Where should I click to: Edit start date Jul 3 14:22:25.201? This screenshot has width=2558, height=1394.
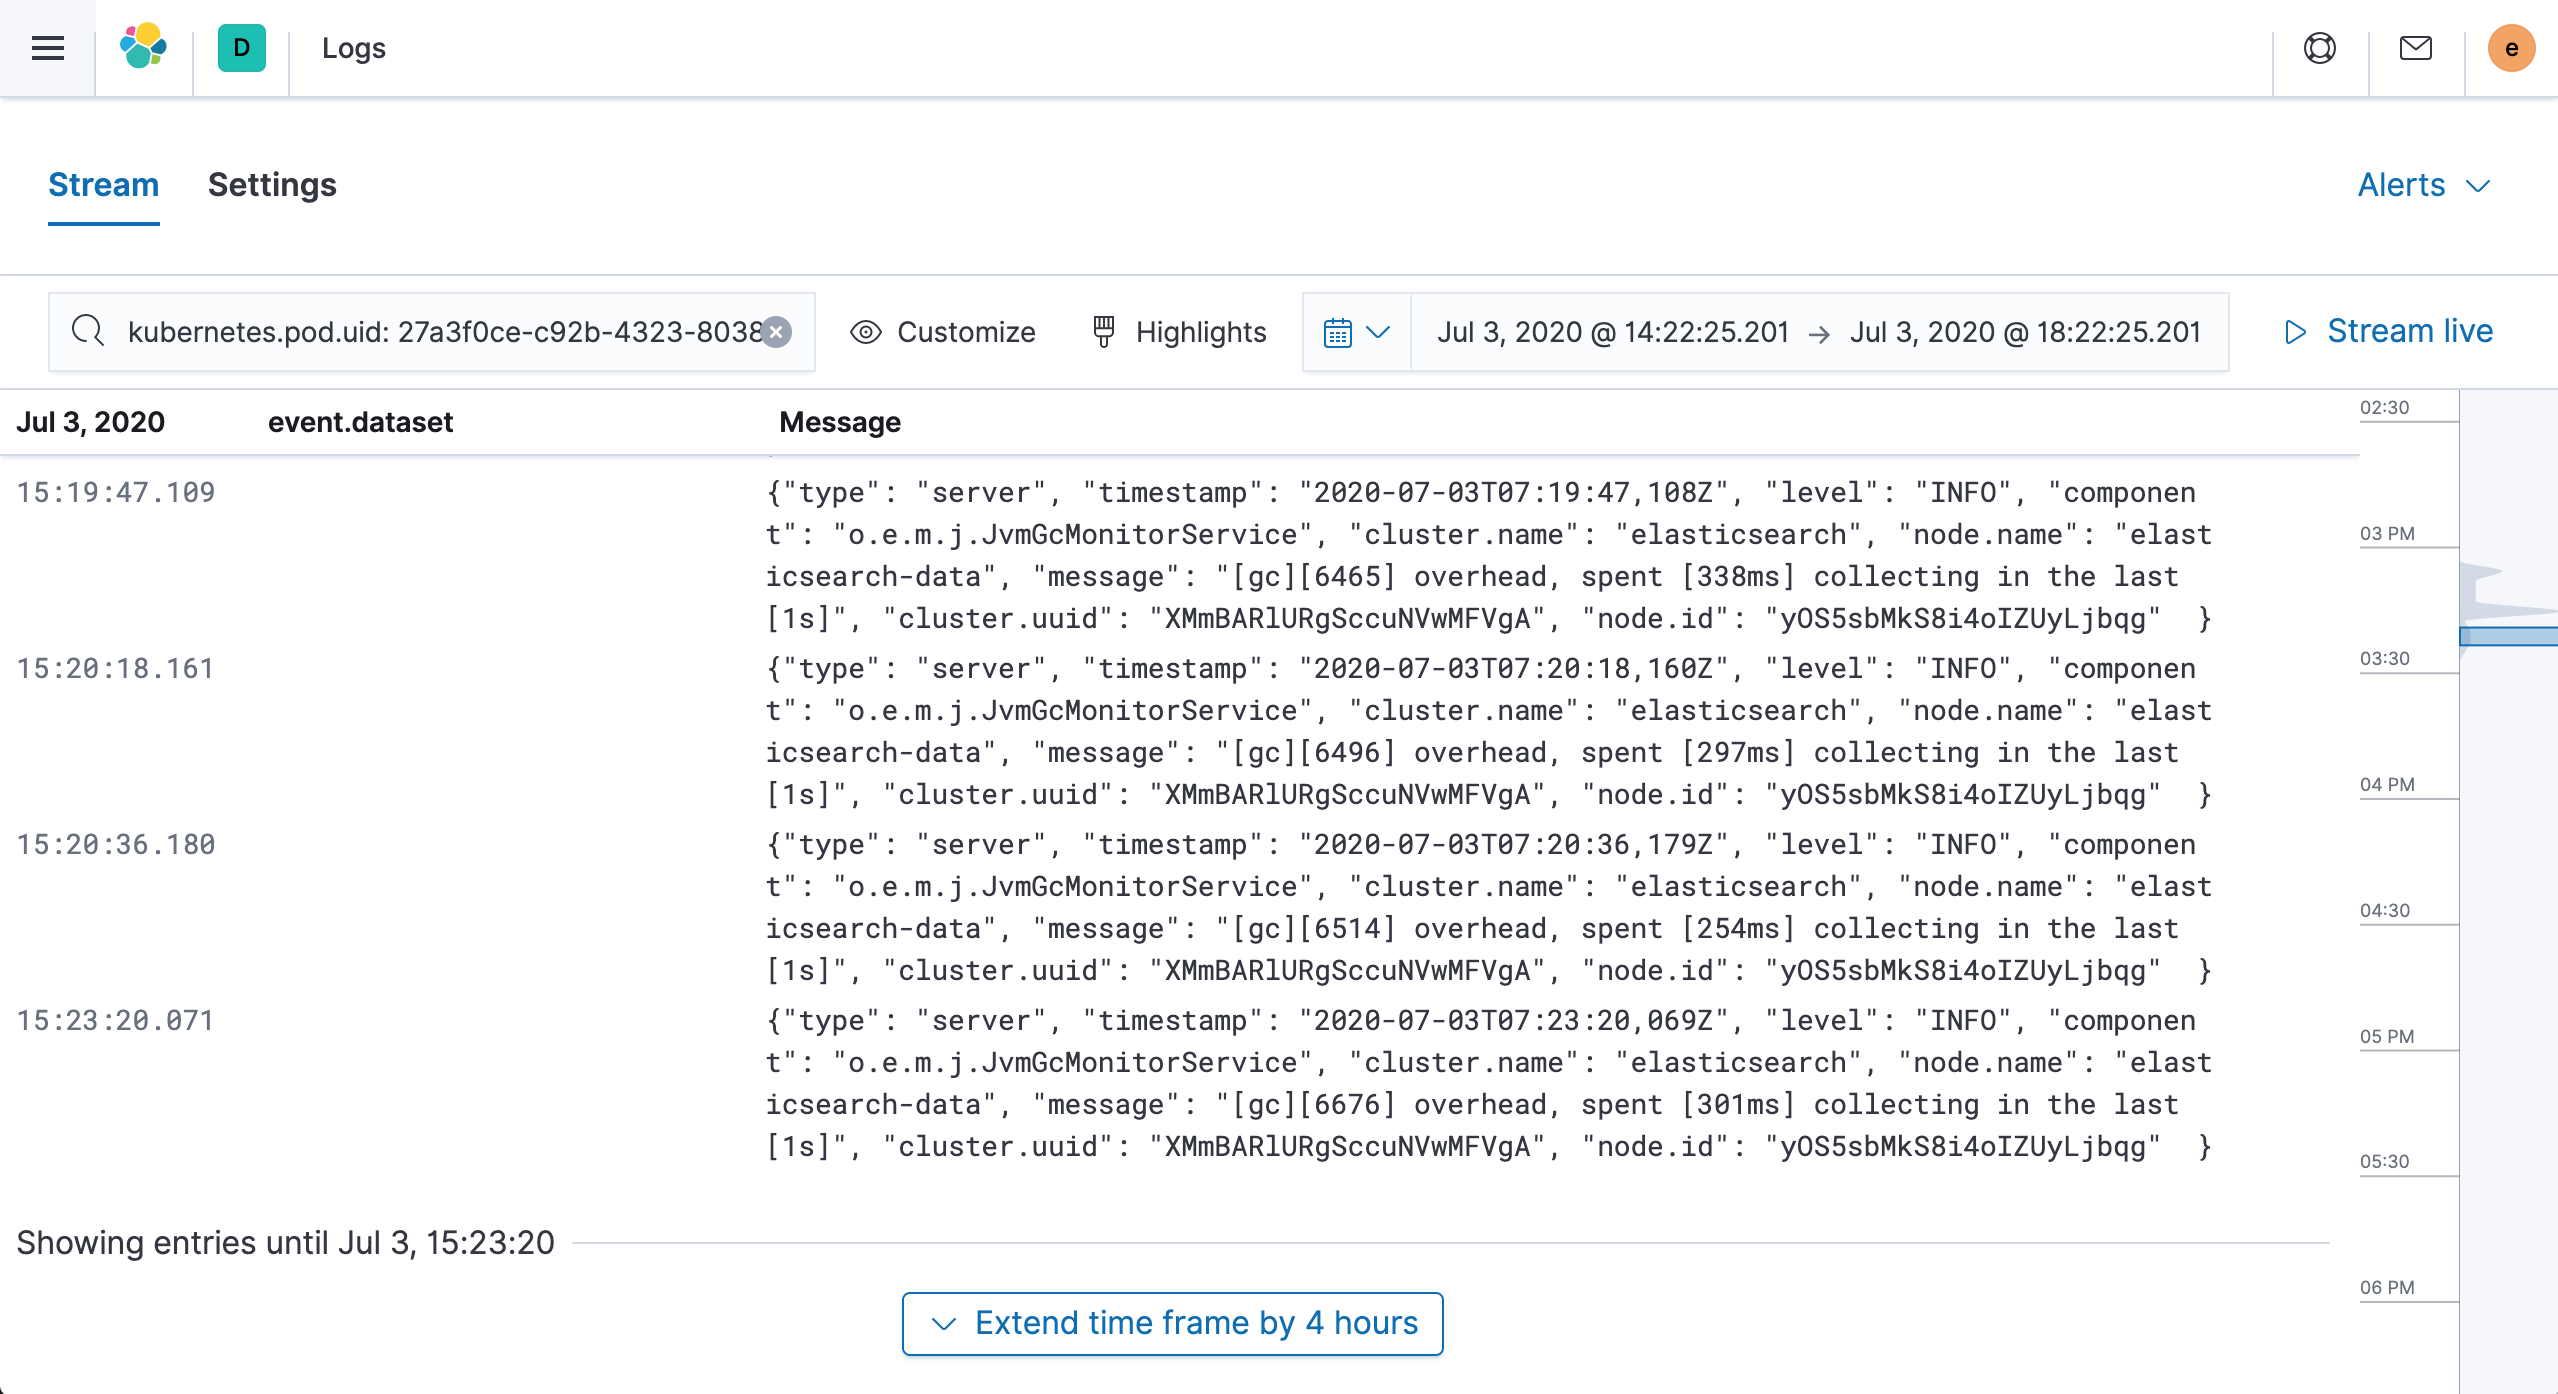pyautogui.click(x=1612, y=332)
